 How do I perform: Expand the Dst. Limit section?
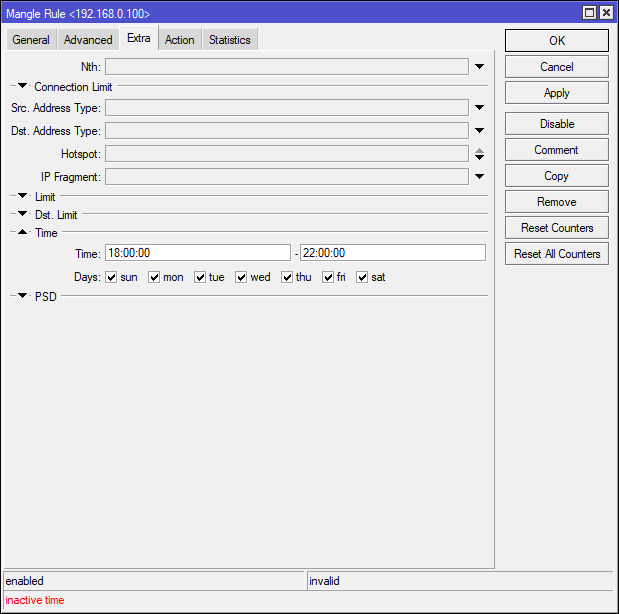(23, 215)
